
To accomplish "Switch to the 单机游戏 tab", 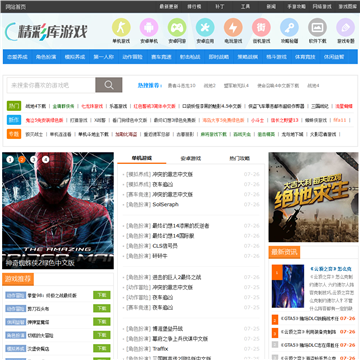I will [142, 158].
